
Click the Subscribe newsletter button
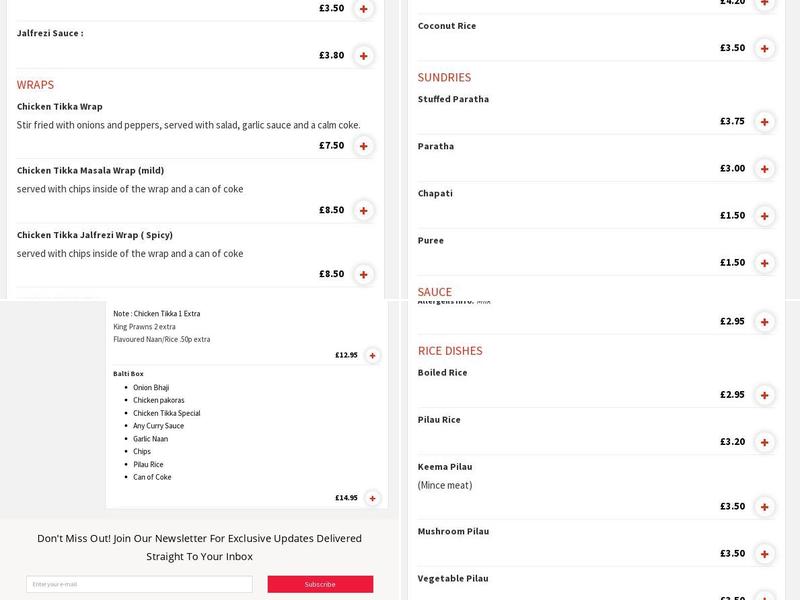(x=320, y=584)
